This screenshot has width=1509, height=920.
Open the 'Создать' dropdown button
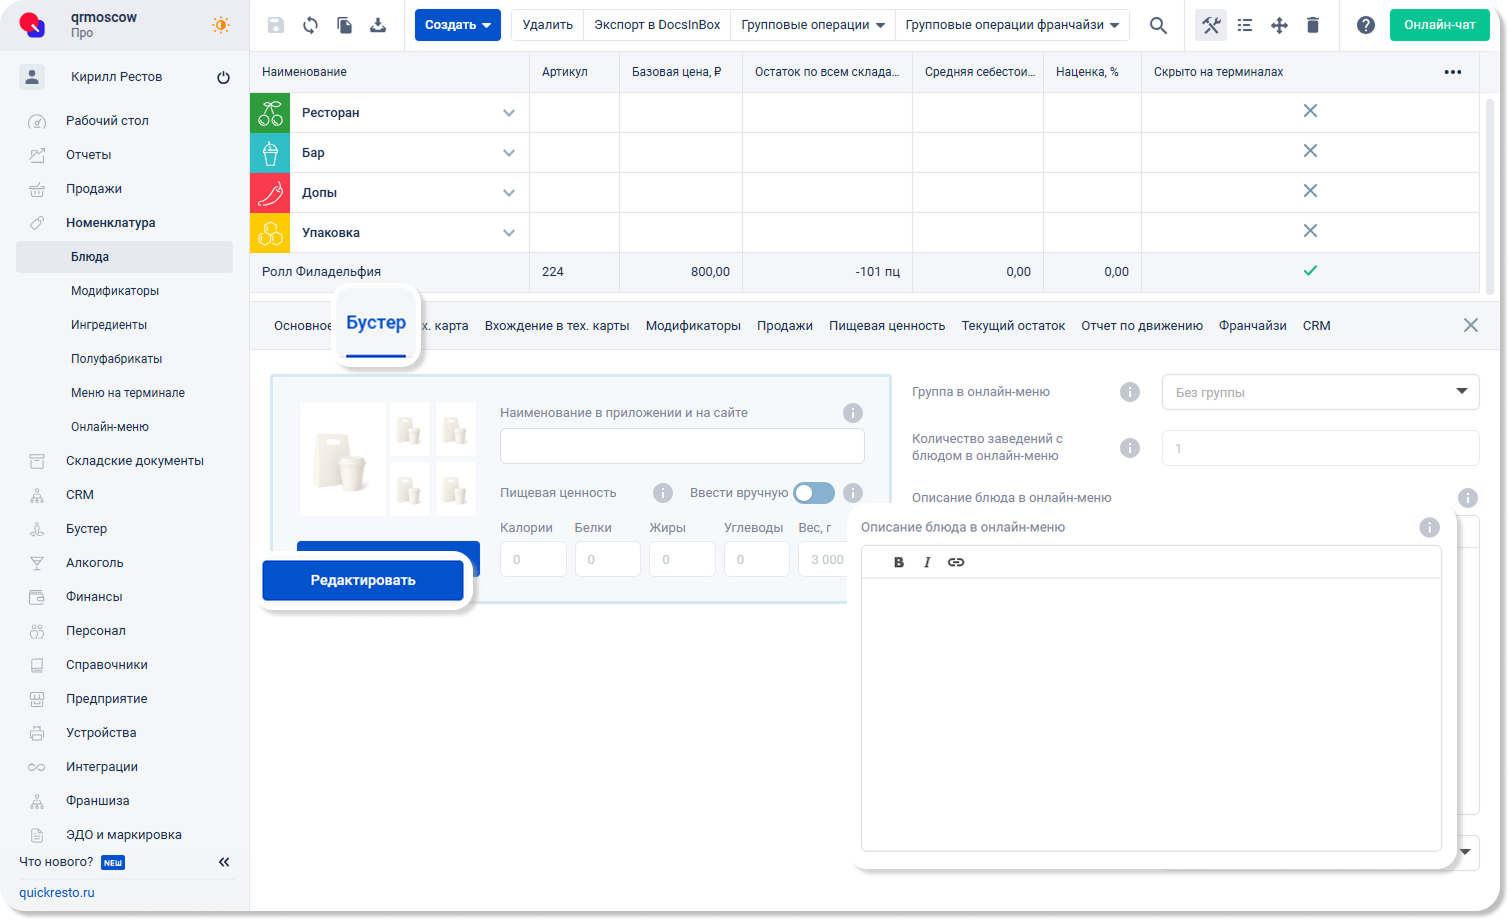tap(457, 25)
